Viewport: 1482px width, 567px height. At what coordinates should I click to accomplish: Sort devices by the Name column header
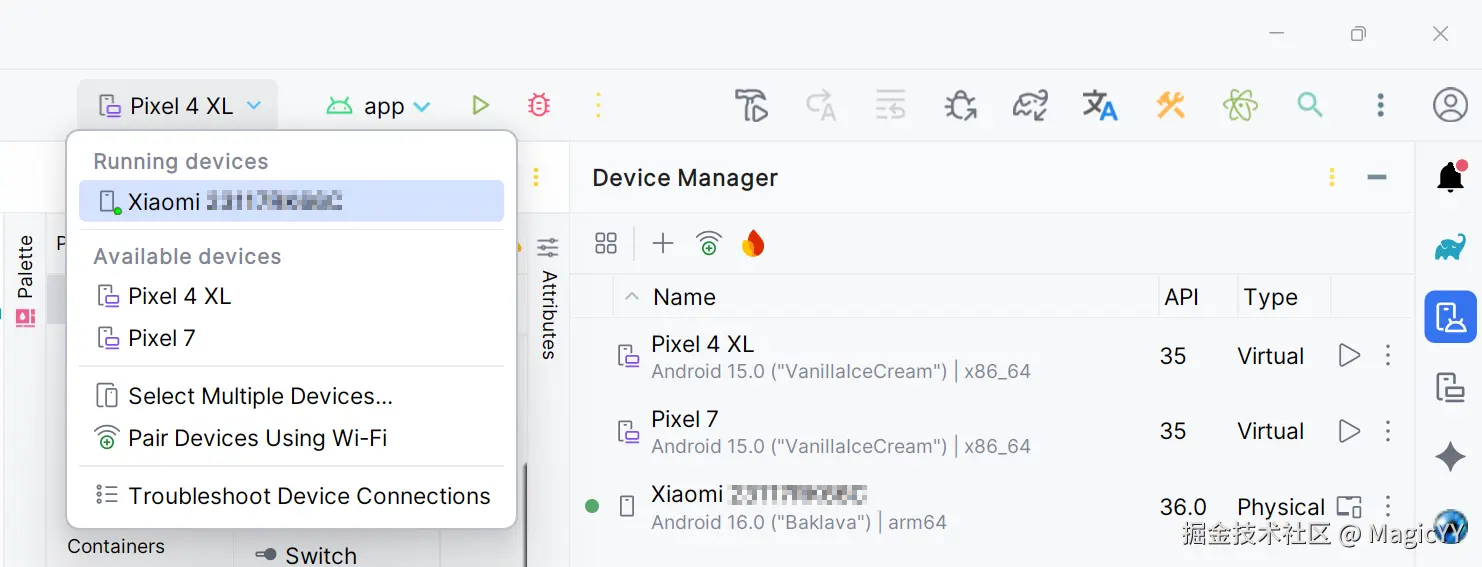(684, 297)
